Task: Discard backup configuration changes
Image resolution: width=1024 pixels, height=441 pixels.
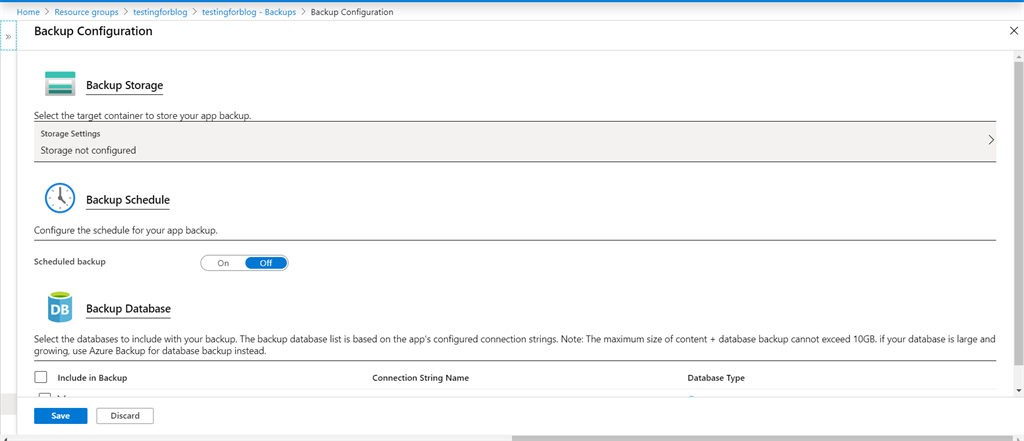Action: tap(125, 416)
